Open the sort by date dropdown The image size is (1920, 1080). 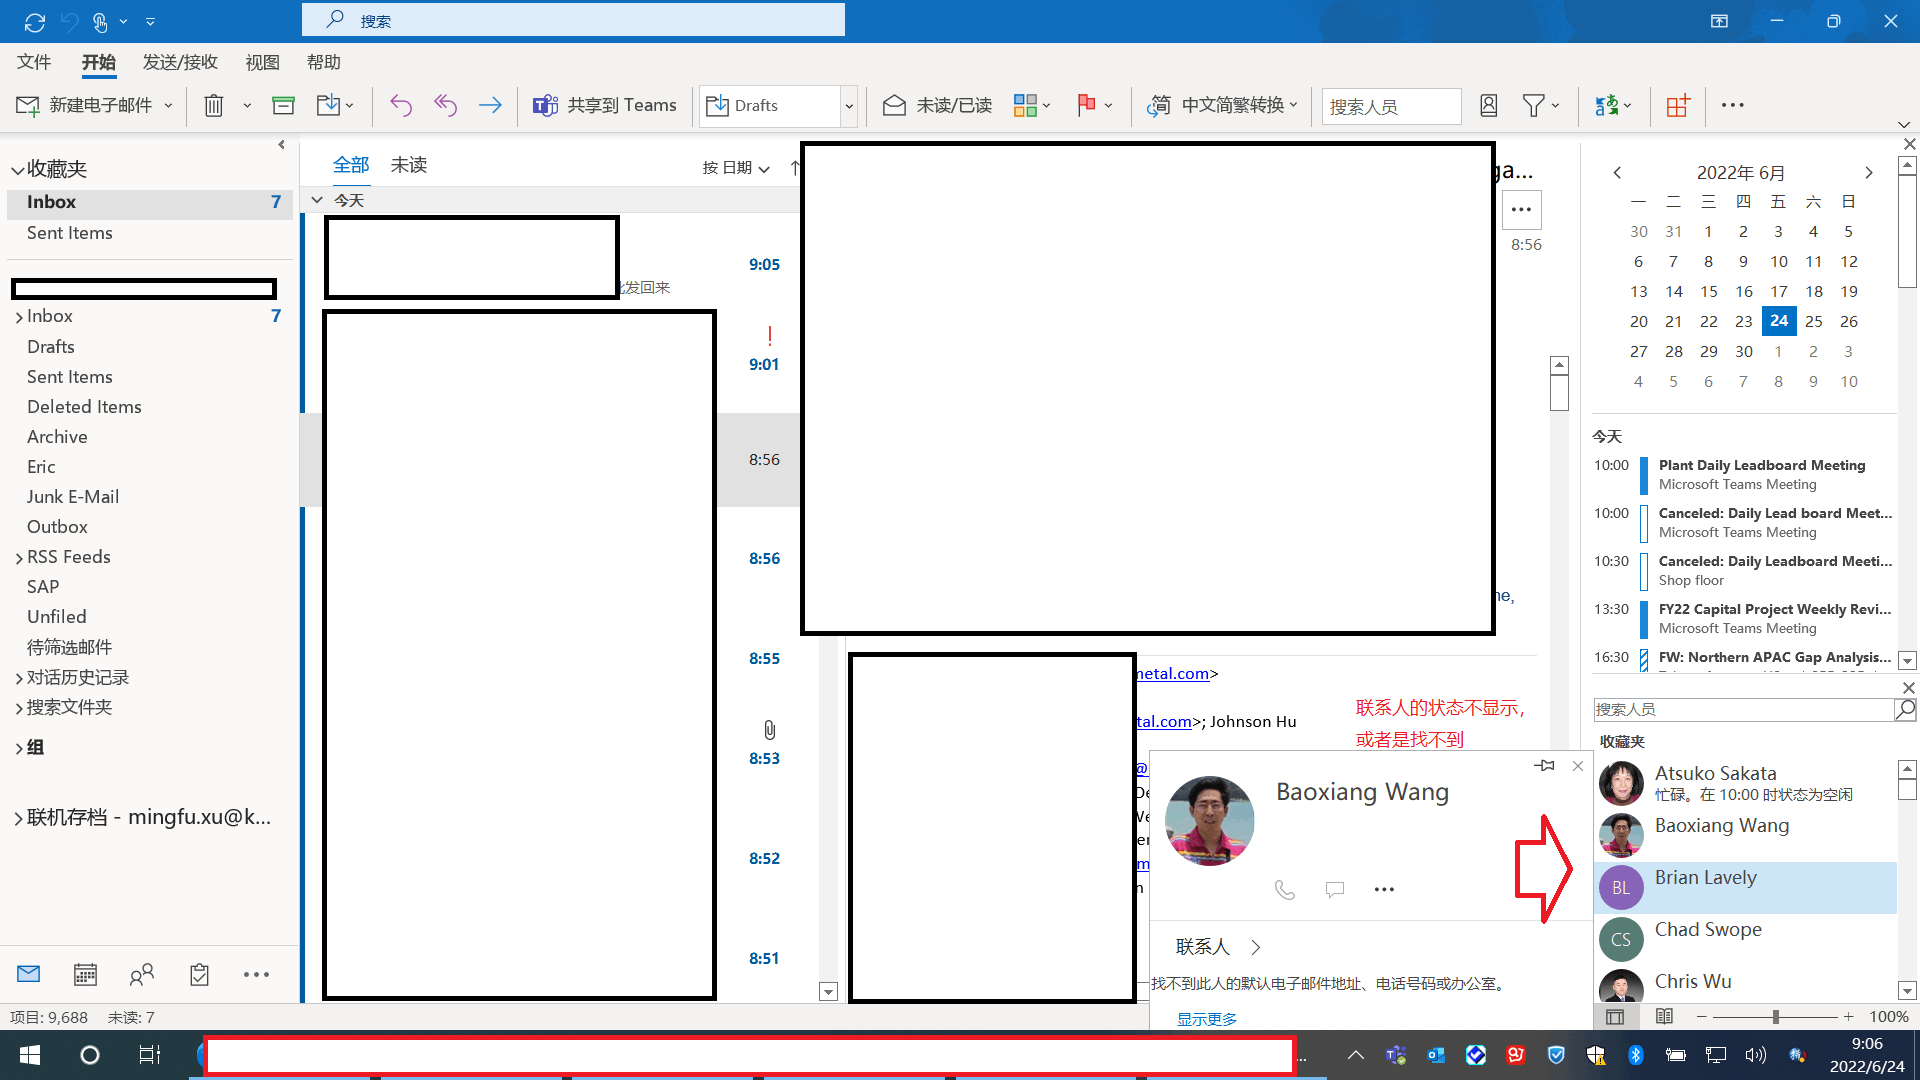(736, 168)
